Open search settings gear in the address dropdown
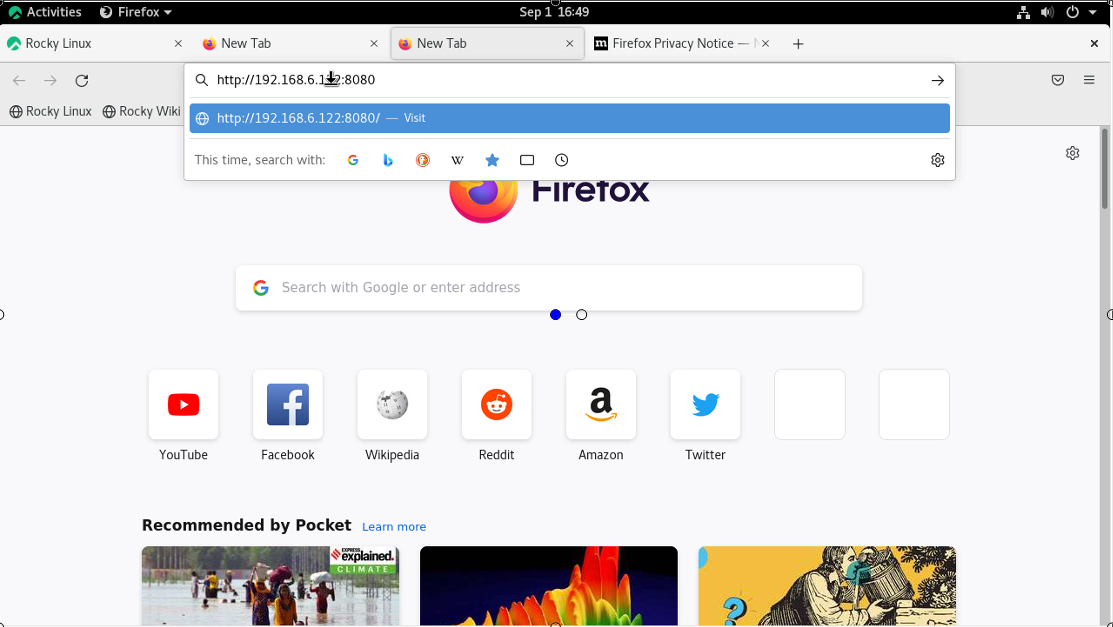The height and width of the screenshot is (627, 1113). click(938, 160)
